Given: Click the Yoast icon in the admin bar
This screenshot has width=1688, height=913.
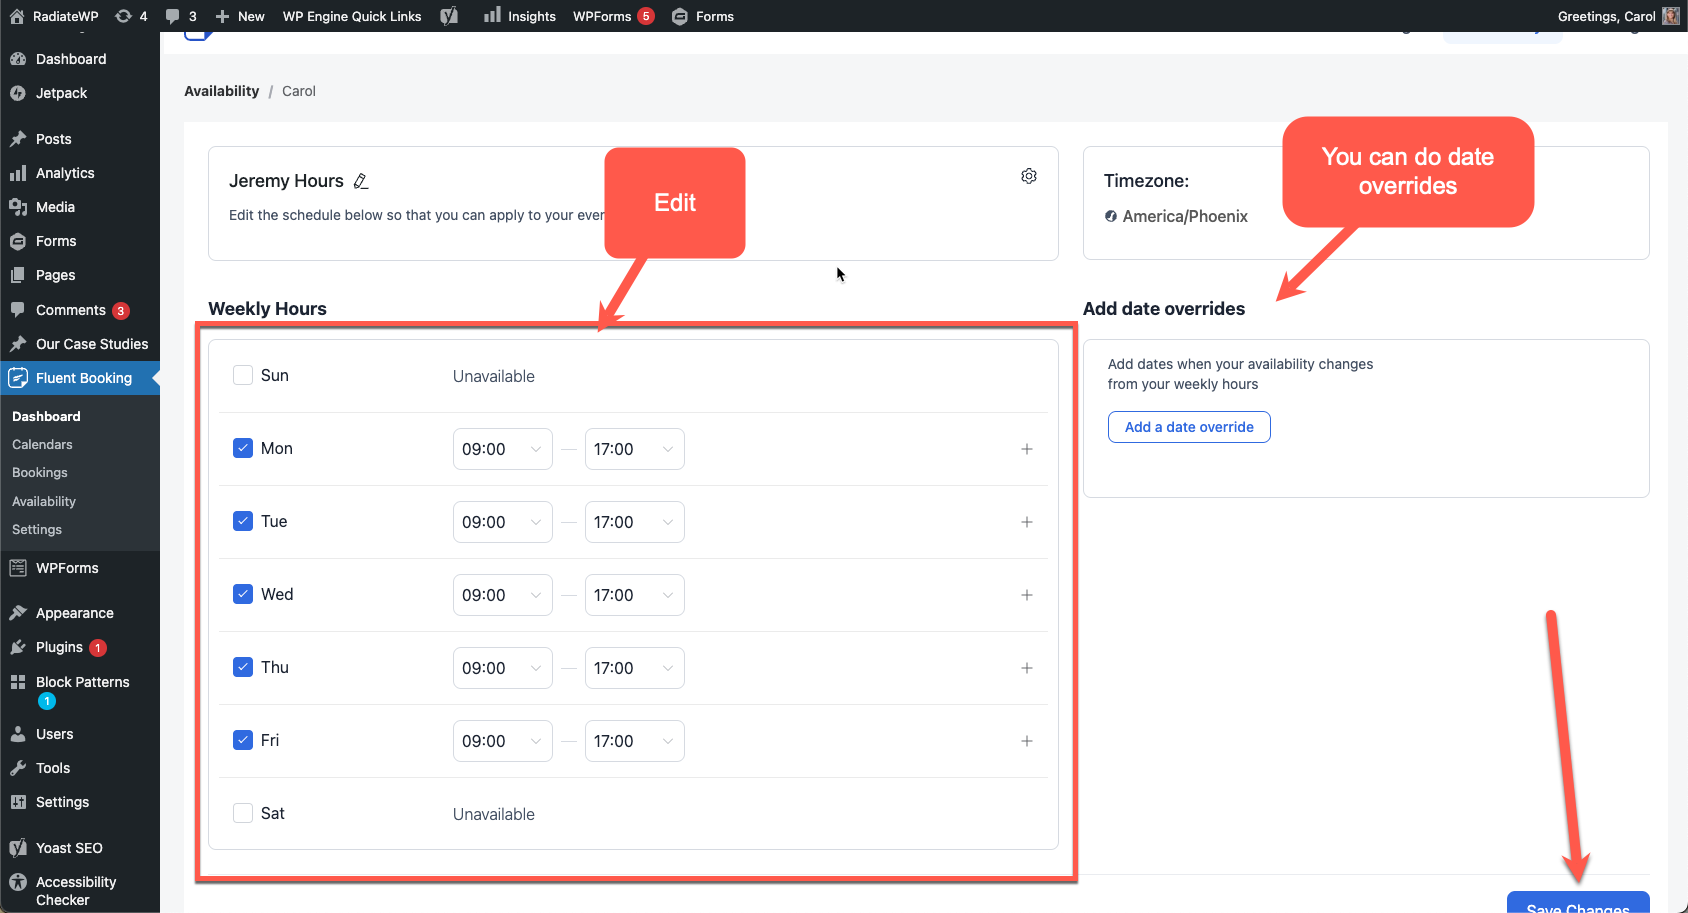Looking at the screenshot, I should click(x=449, y=16).
